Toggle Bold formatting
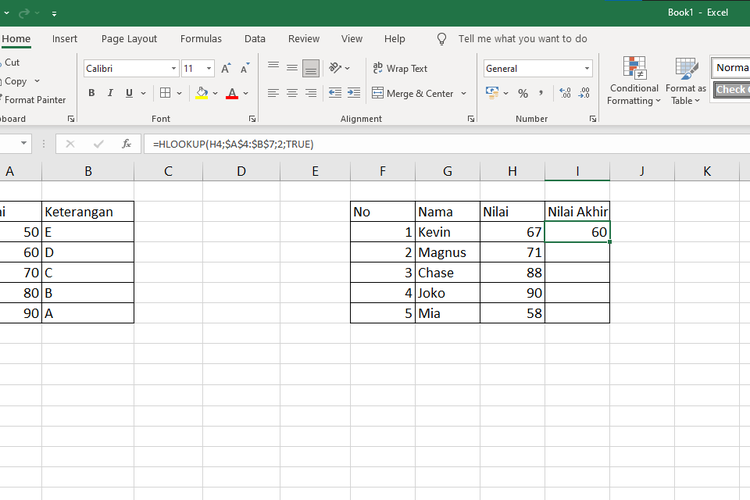Screen dimensions: 750x500 (92, 93)
